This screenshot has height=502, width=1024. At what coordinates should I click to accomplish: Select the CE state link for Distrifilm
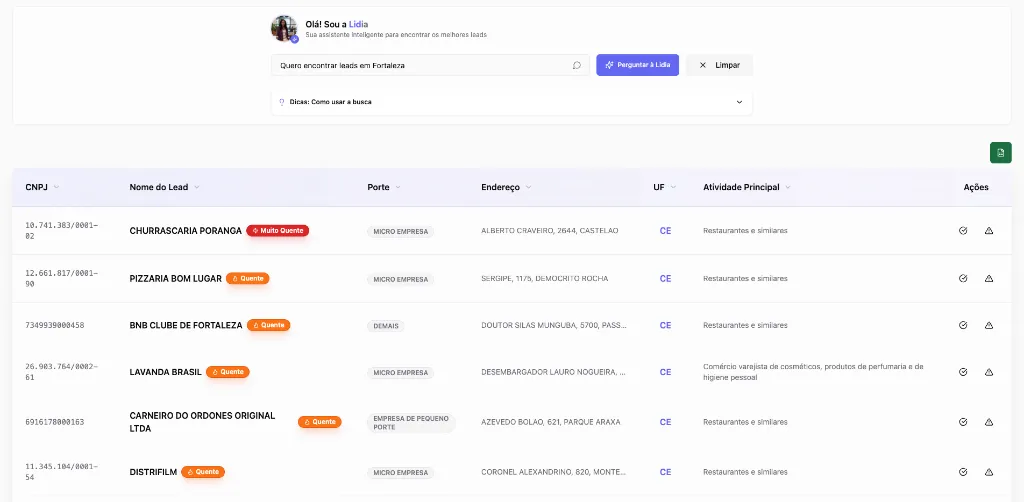(x=665, y=472)
